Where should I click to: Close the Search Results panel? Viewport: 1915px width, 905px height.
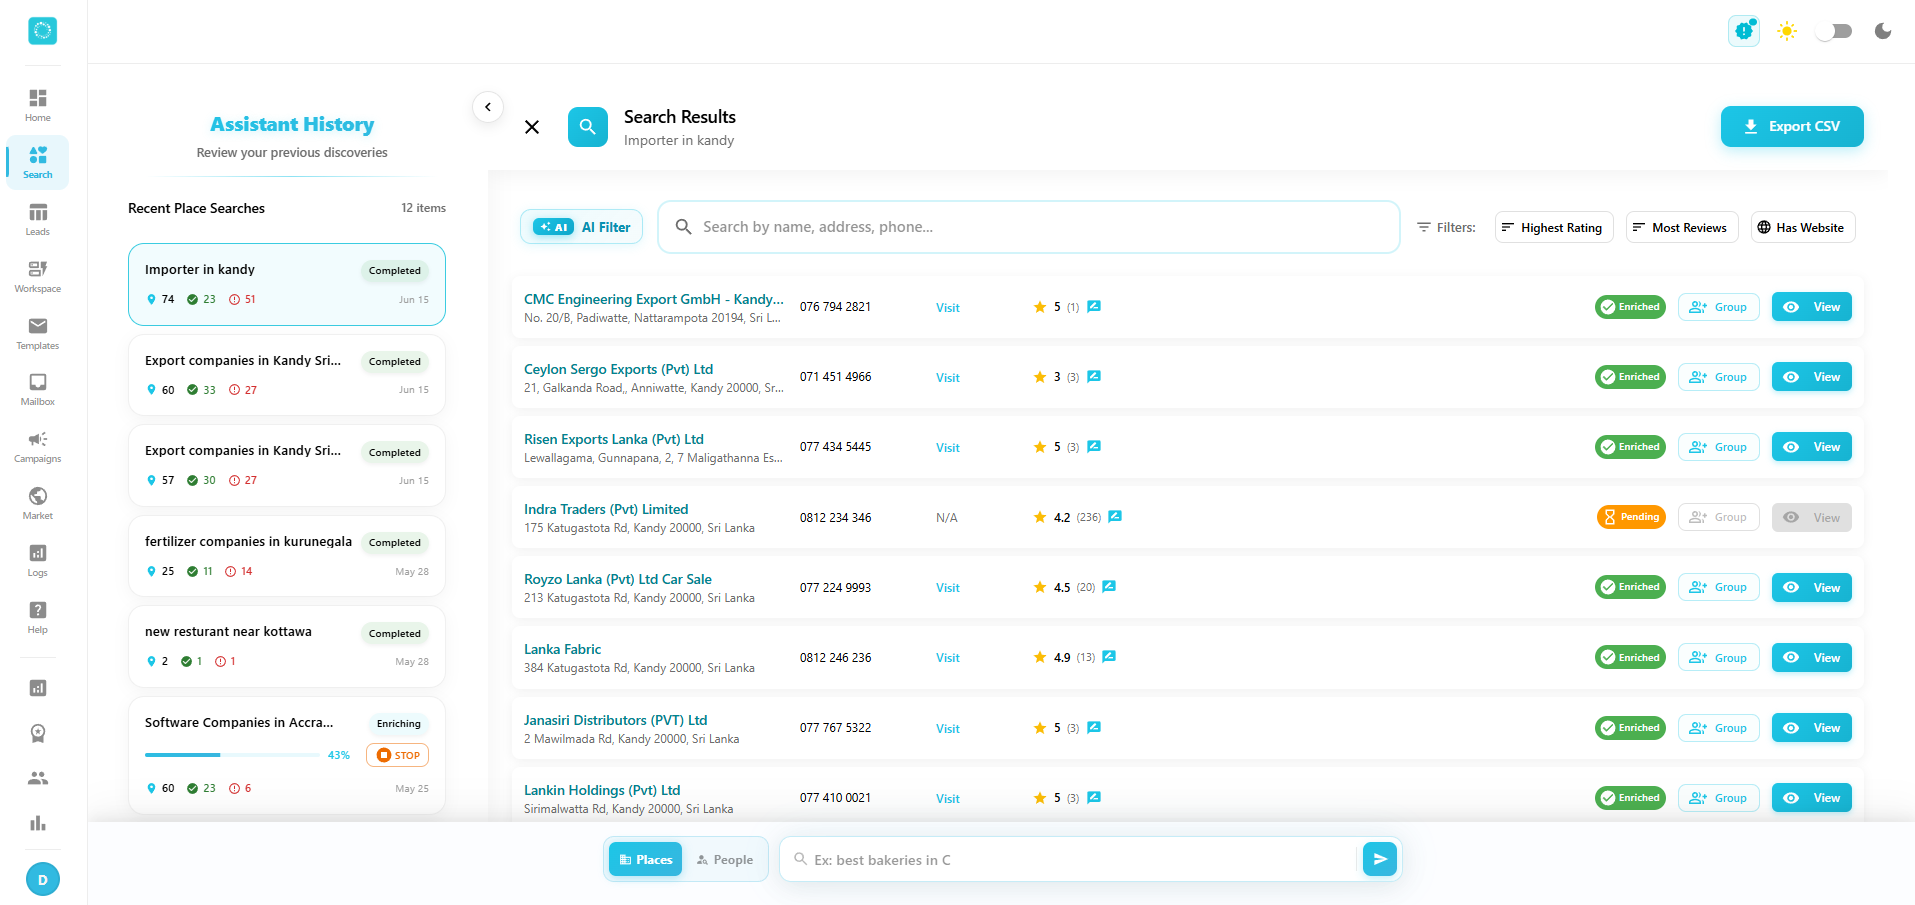[x=532, y=127]
